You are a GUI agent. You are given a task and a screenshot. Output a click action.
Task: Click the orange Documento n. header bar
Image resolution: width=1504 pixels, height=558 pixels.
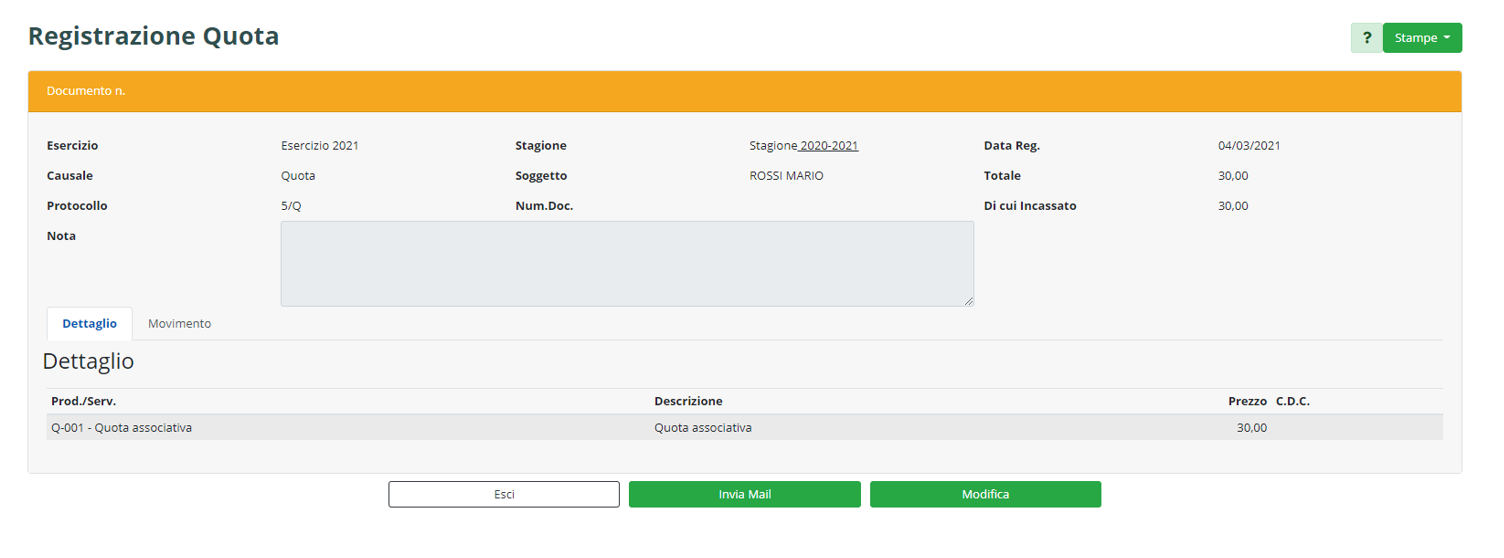click(744, 91)
